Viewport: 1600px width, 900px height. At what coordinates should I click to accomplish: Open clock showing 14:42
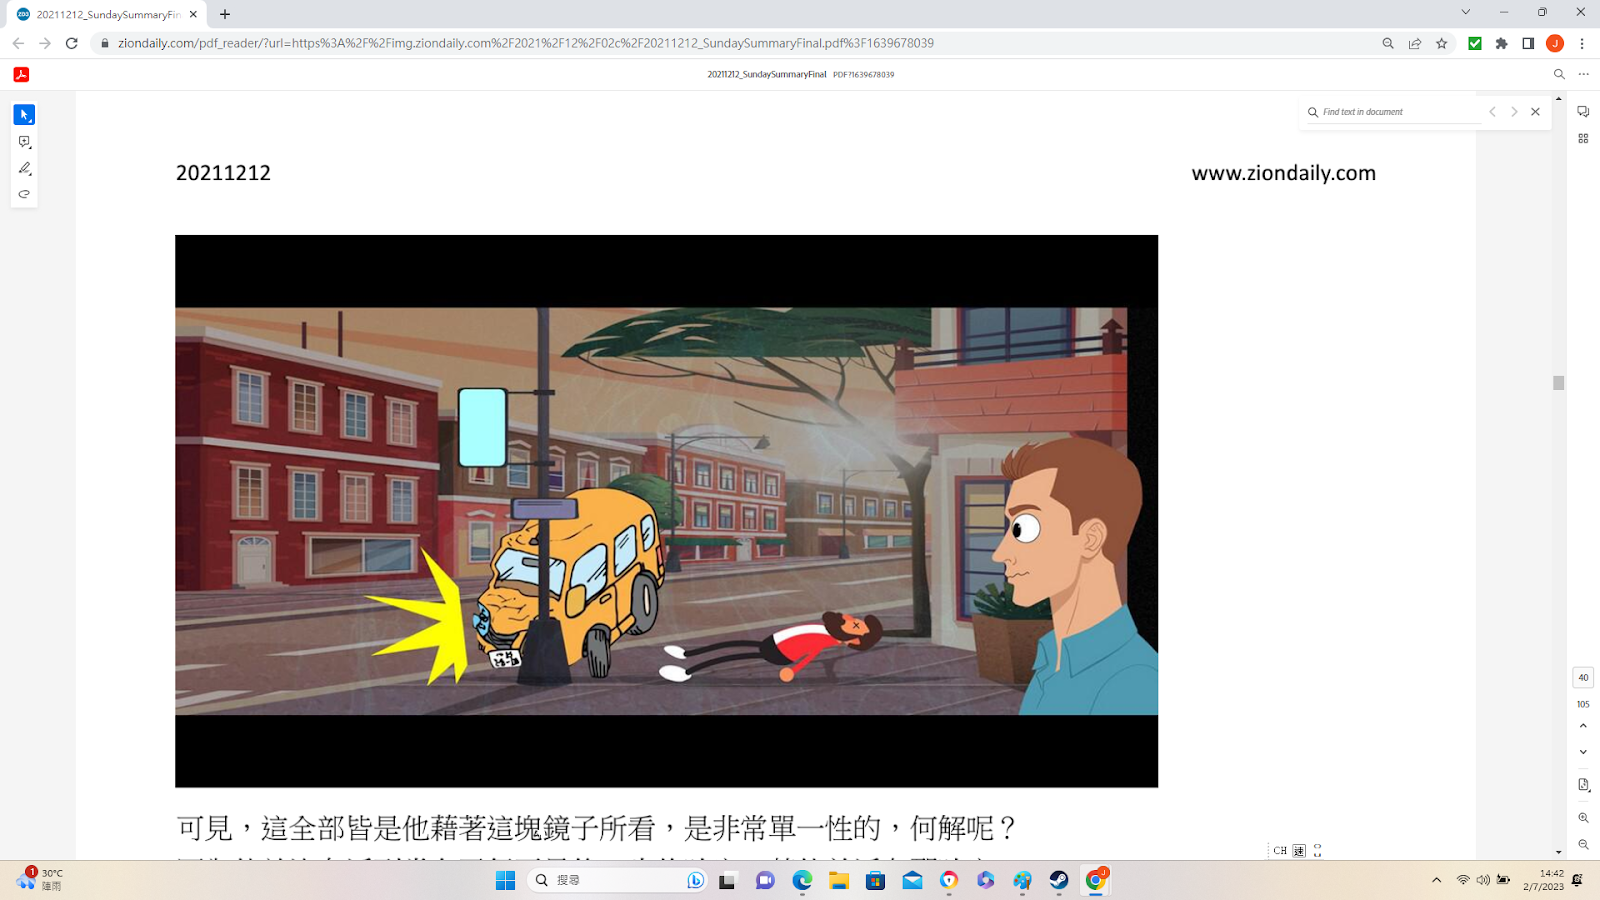tap(1544, 880)
